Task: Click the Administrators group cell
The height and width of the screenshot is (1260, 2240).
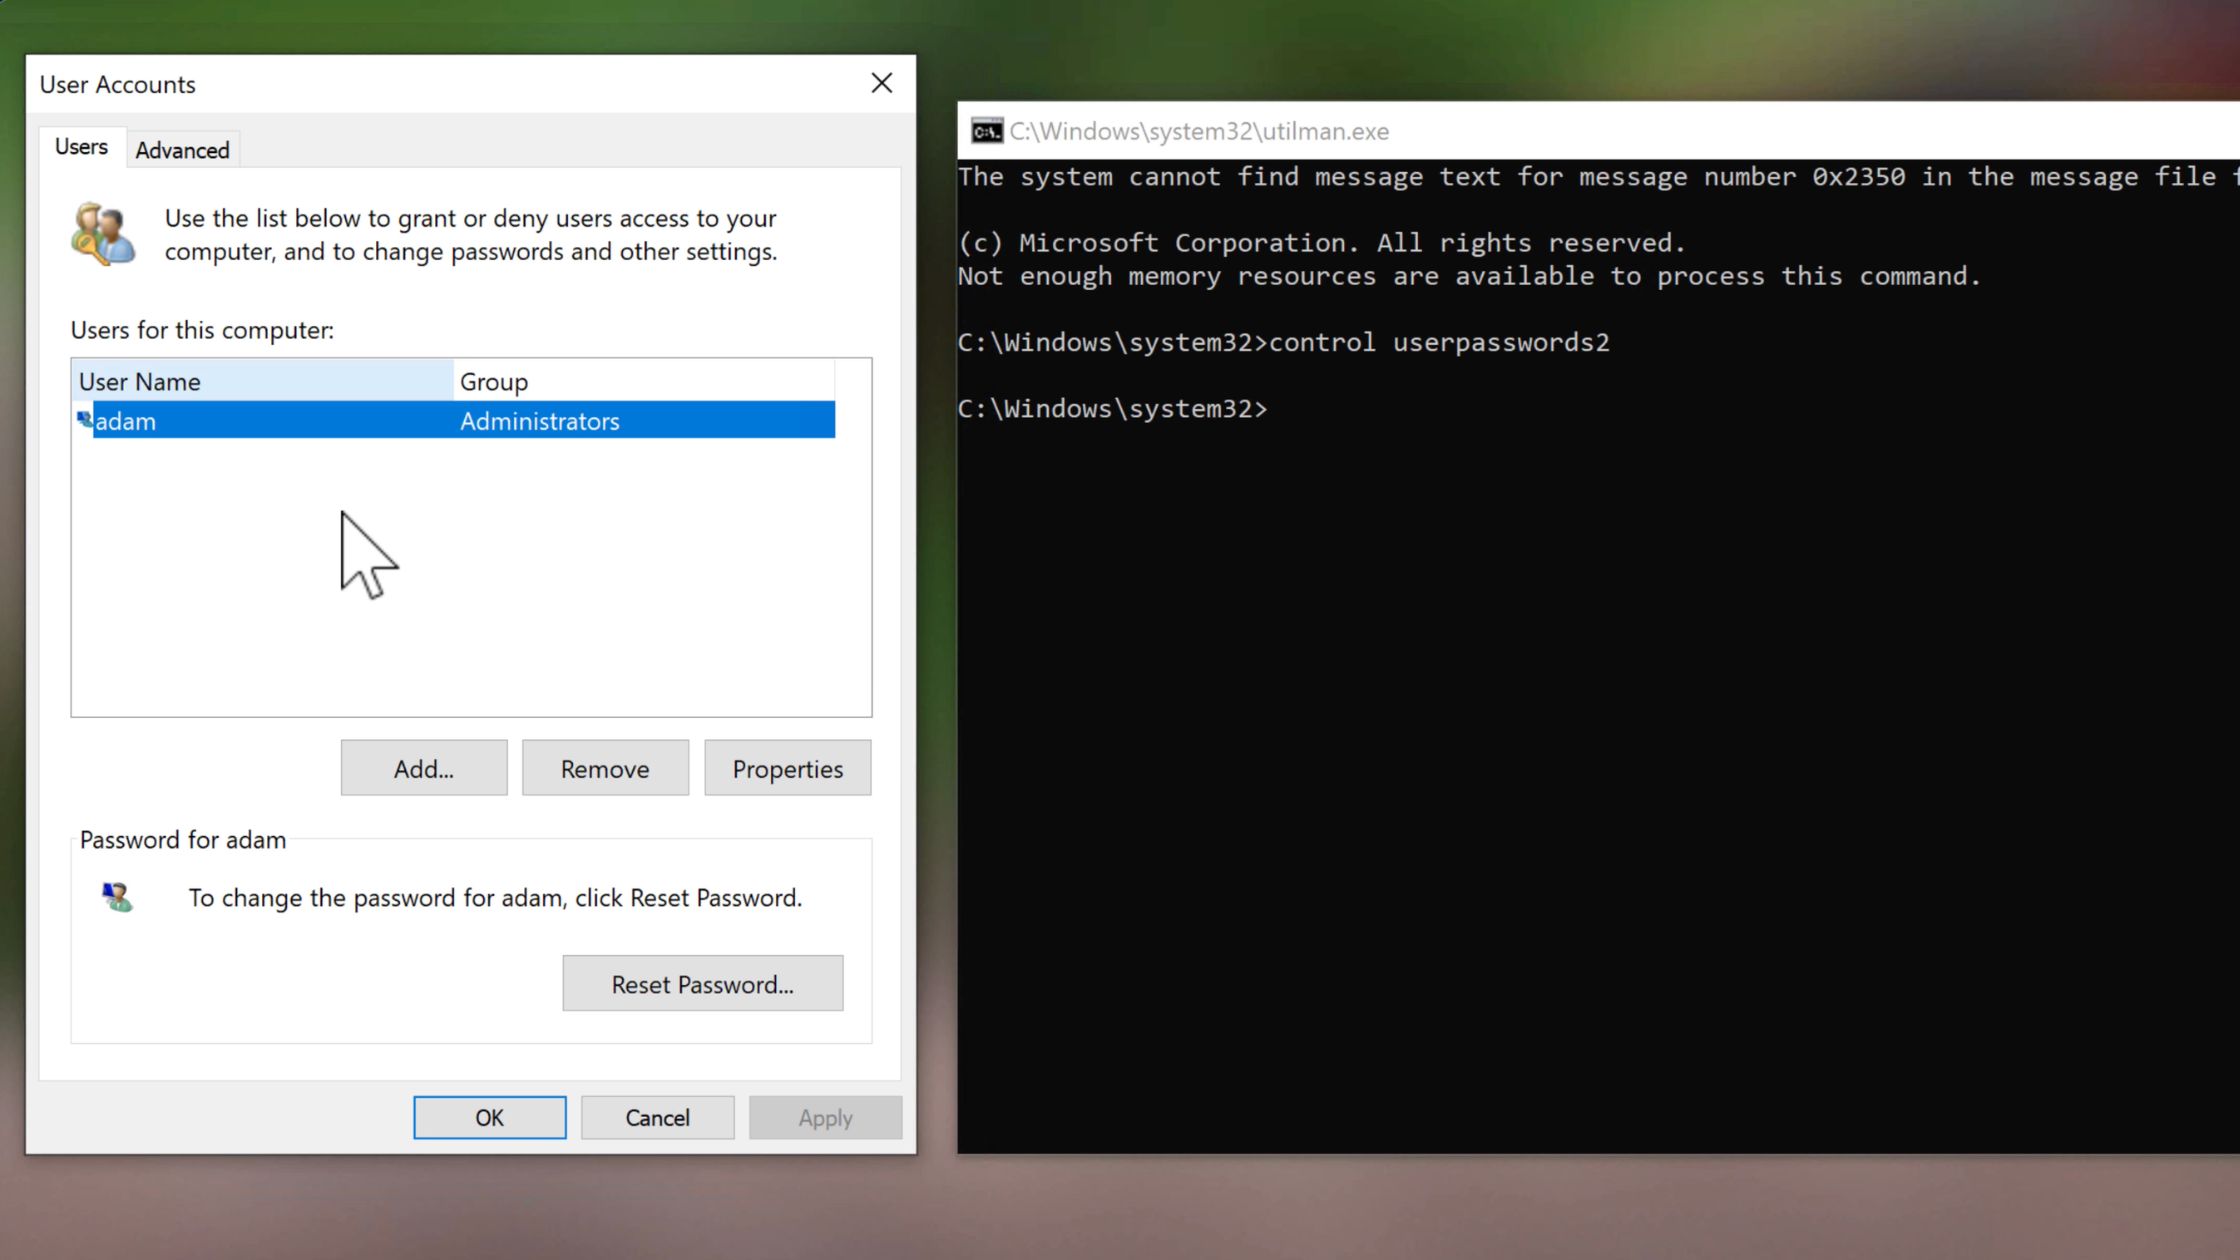Action: (x=540, y=421)
